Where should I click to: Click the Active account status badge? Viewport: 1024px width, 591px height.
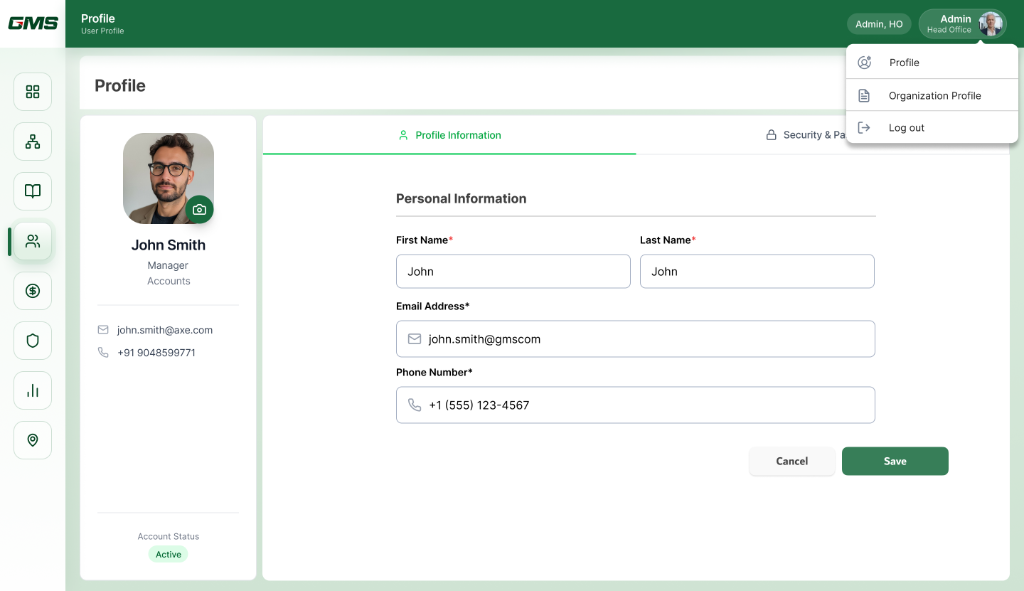tap(168, 554)
